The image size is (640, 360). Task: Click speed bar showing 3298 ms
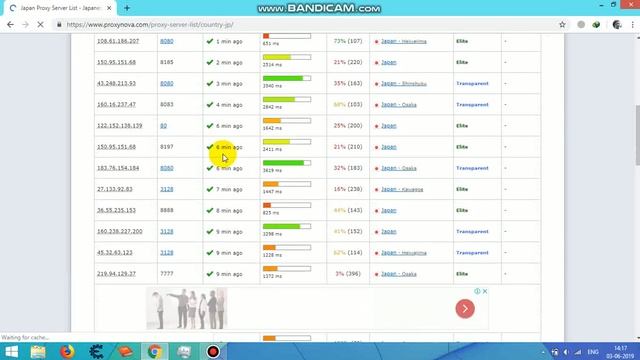point(287,227)
